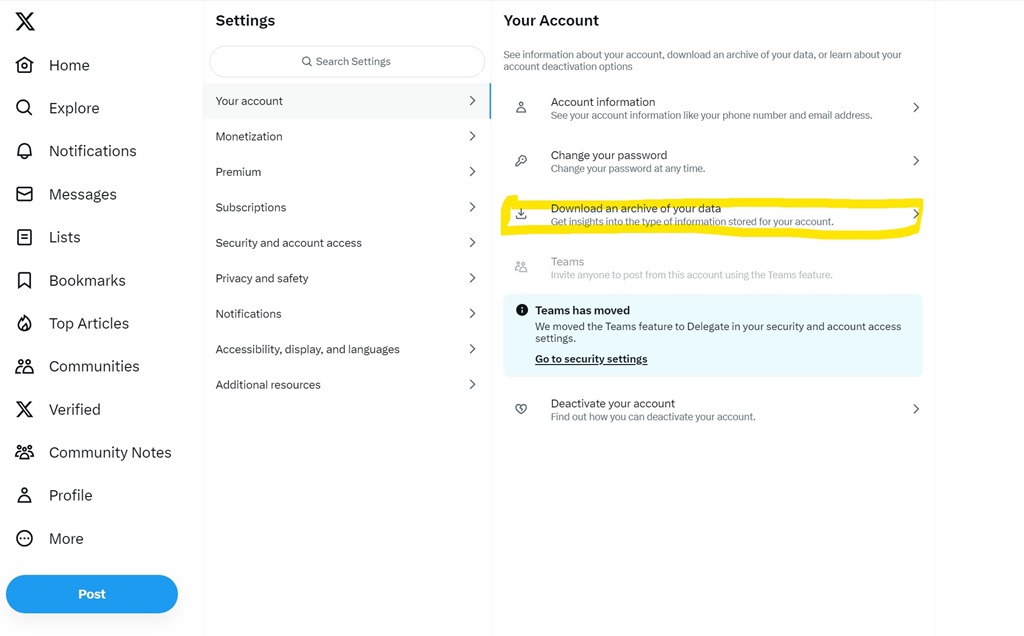This screenshot has height=636, width=1024.
Task: Expand the Monetization settings chevron
Action: point(472,136)
